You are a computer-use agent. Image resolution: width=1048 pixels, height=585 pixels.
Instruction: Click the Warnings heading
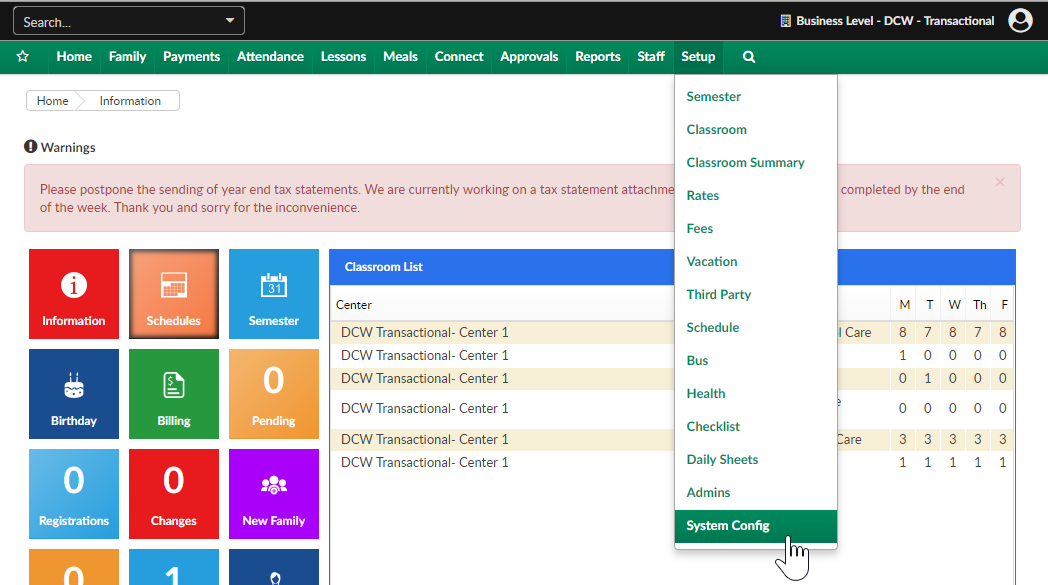pyautogui.click(x=68, y=147)
